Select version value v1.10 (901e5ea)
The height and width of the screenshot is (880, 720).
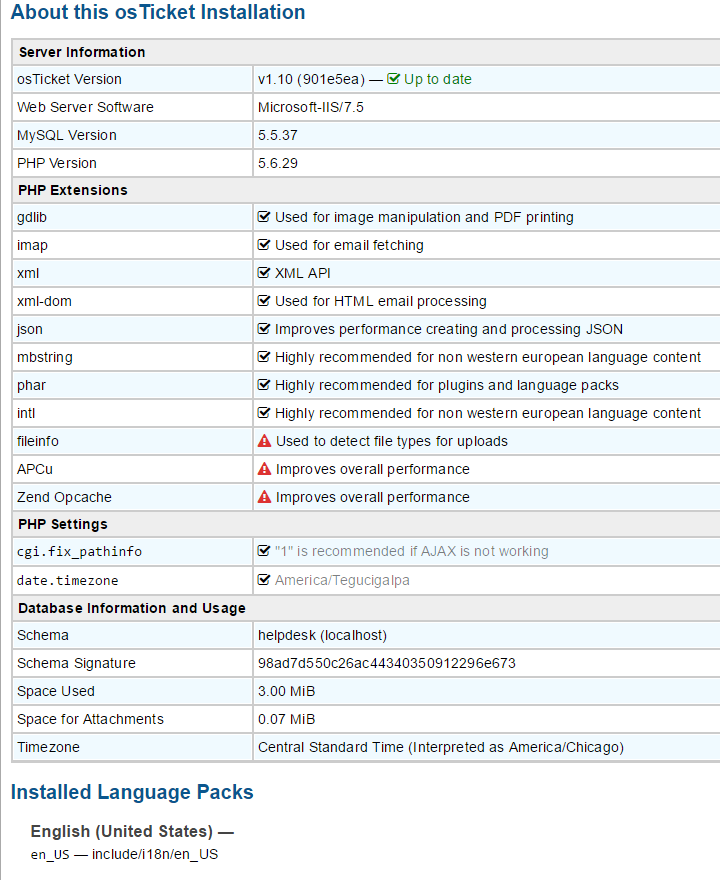[311, 79]
